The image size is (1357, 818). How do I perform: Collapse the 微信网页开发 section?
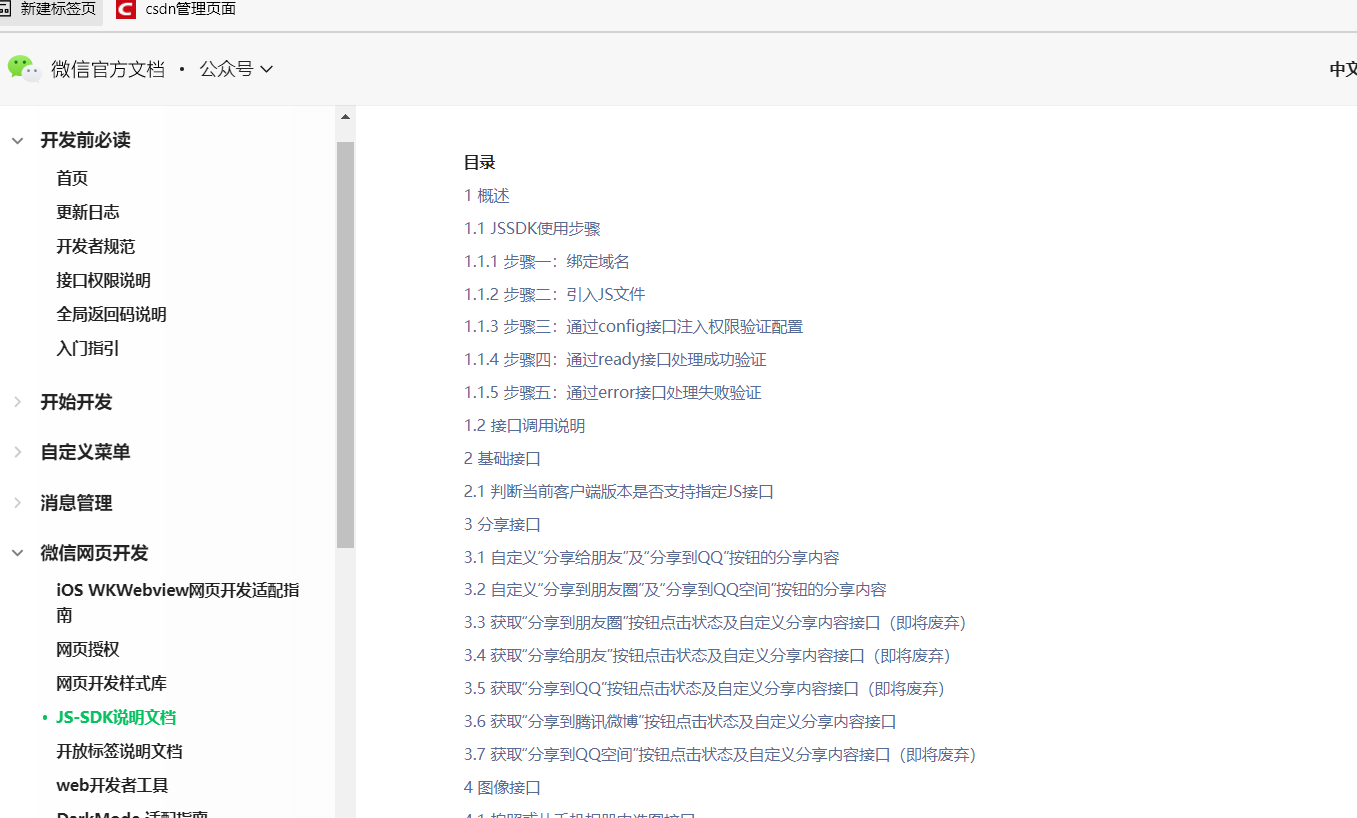[x=17, y=553]
